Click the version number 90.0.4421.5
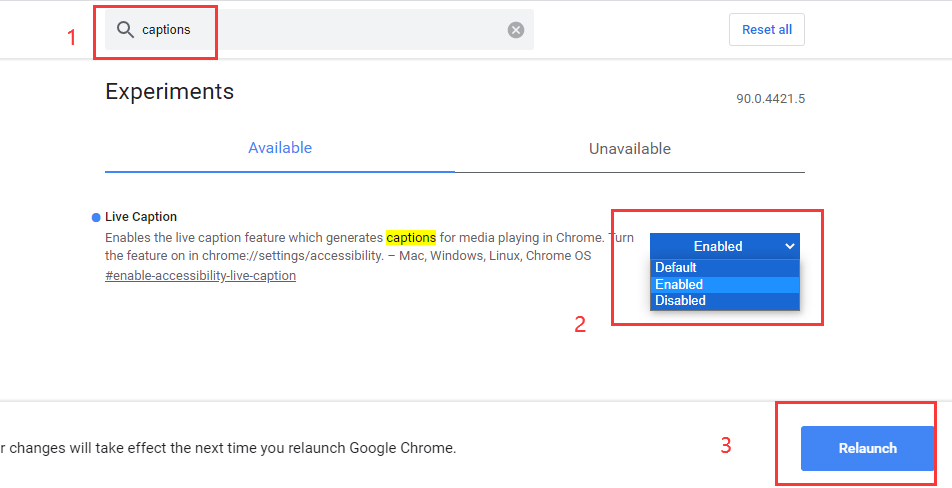Viewport: 952px width, 488px height. (770, 99)
